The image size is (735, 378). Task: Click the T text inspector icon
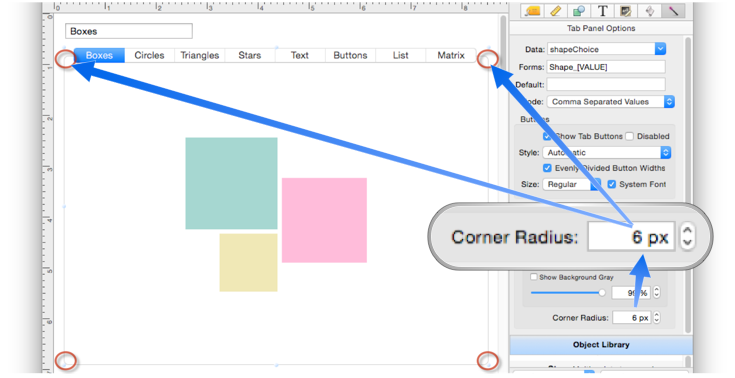point(602,11)
